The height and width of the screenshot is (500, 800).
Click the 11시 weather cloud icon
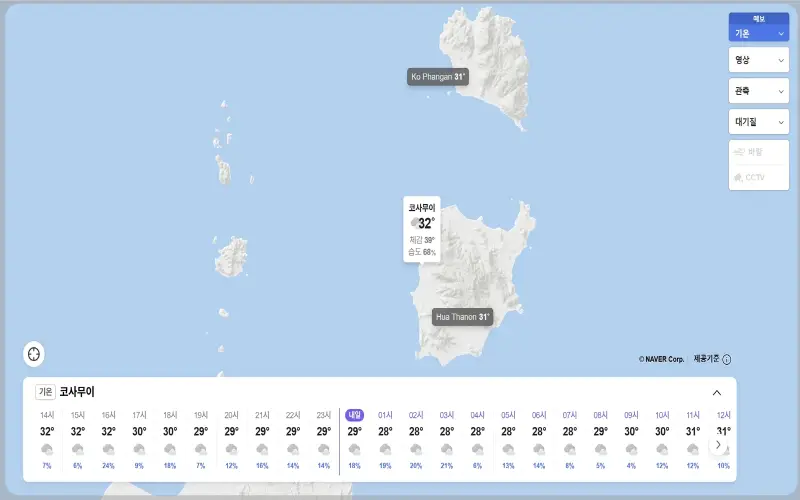point(693,449)
